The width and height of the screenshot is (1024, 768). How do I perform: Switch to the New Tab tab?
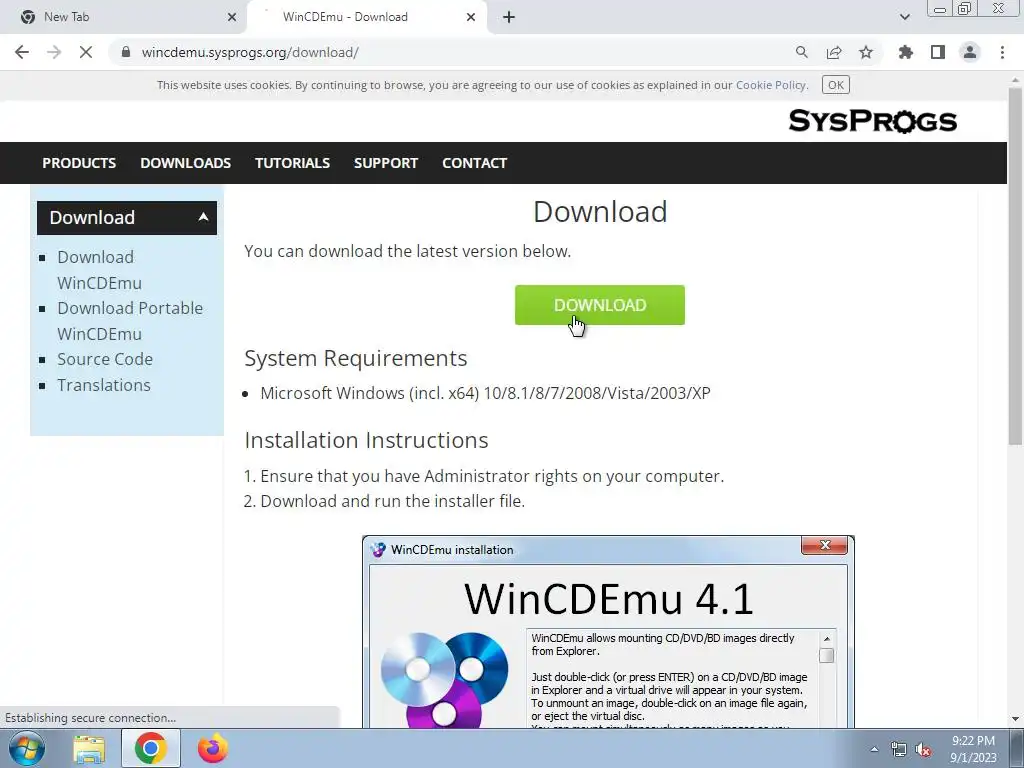(123, 17)
